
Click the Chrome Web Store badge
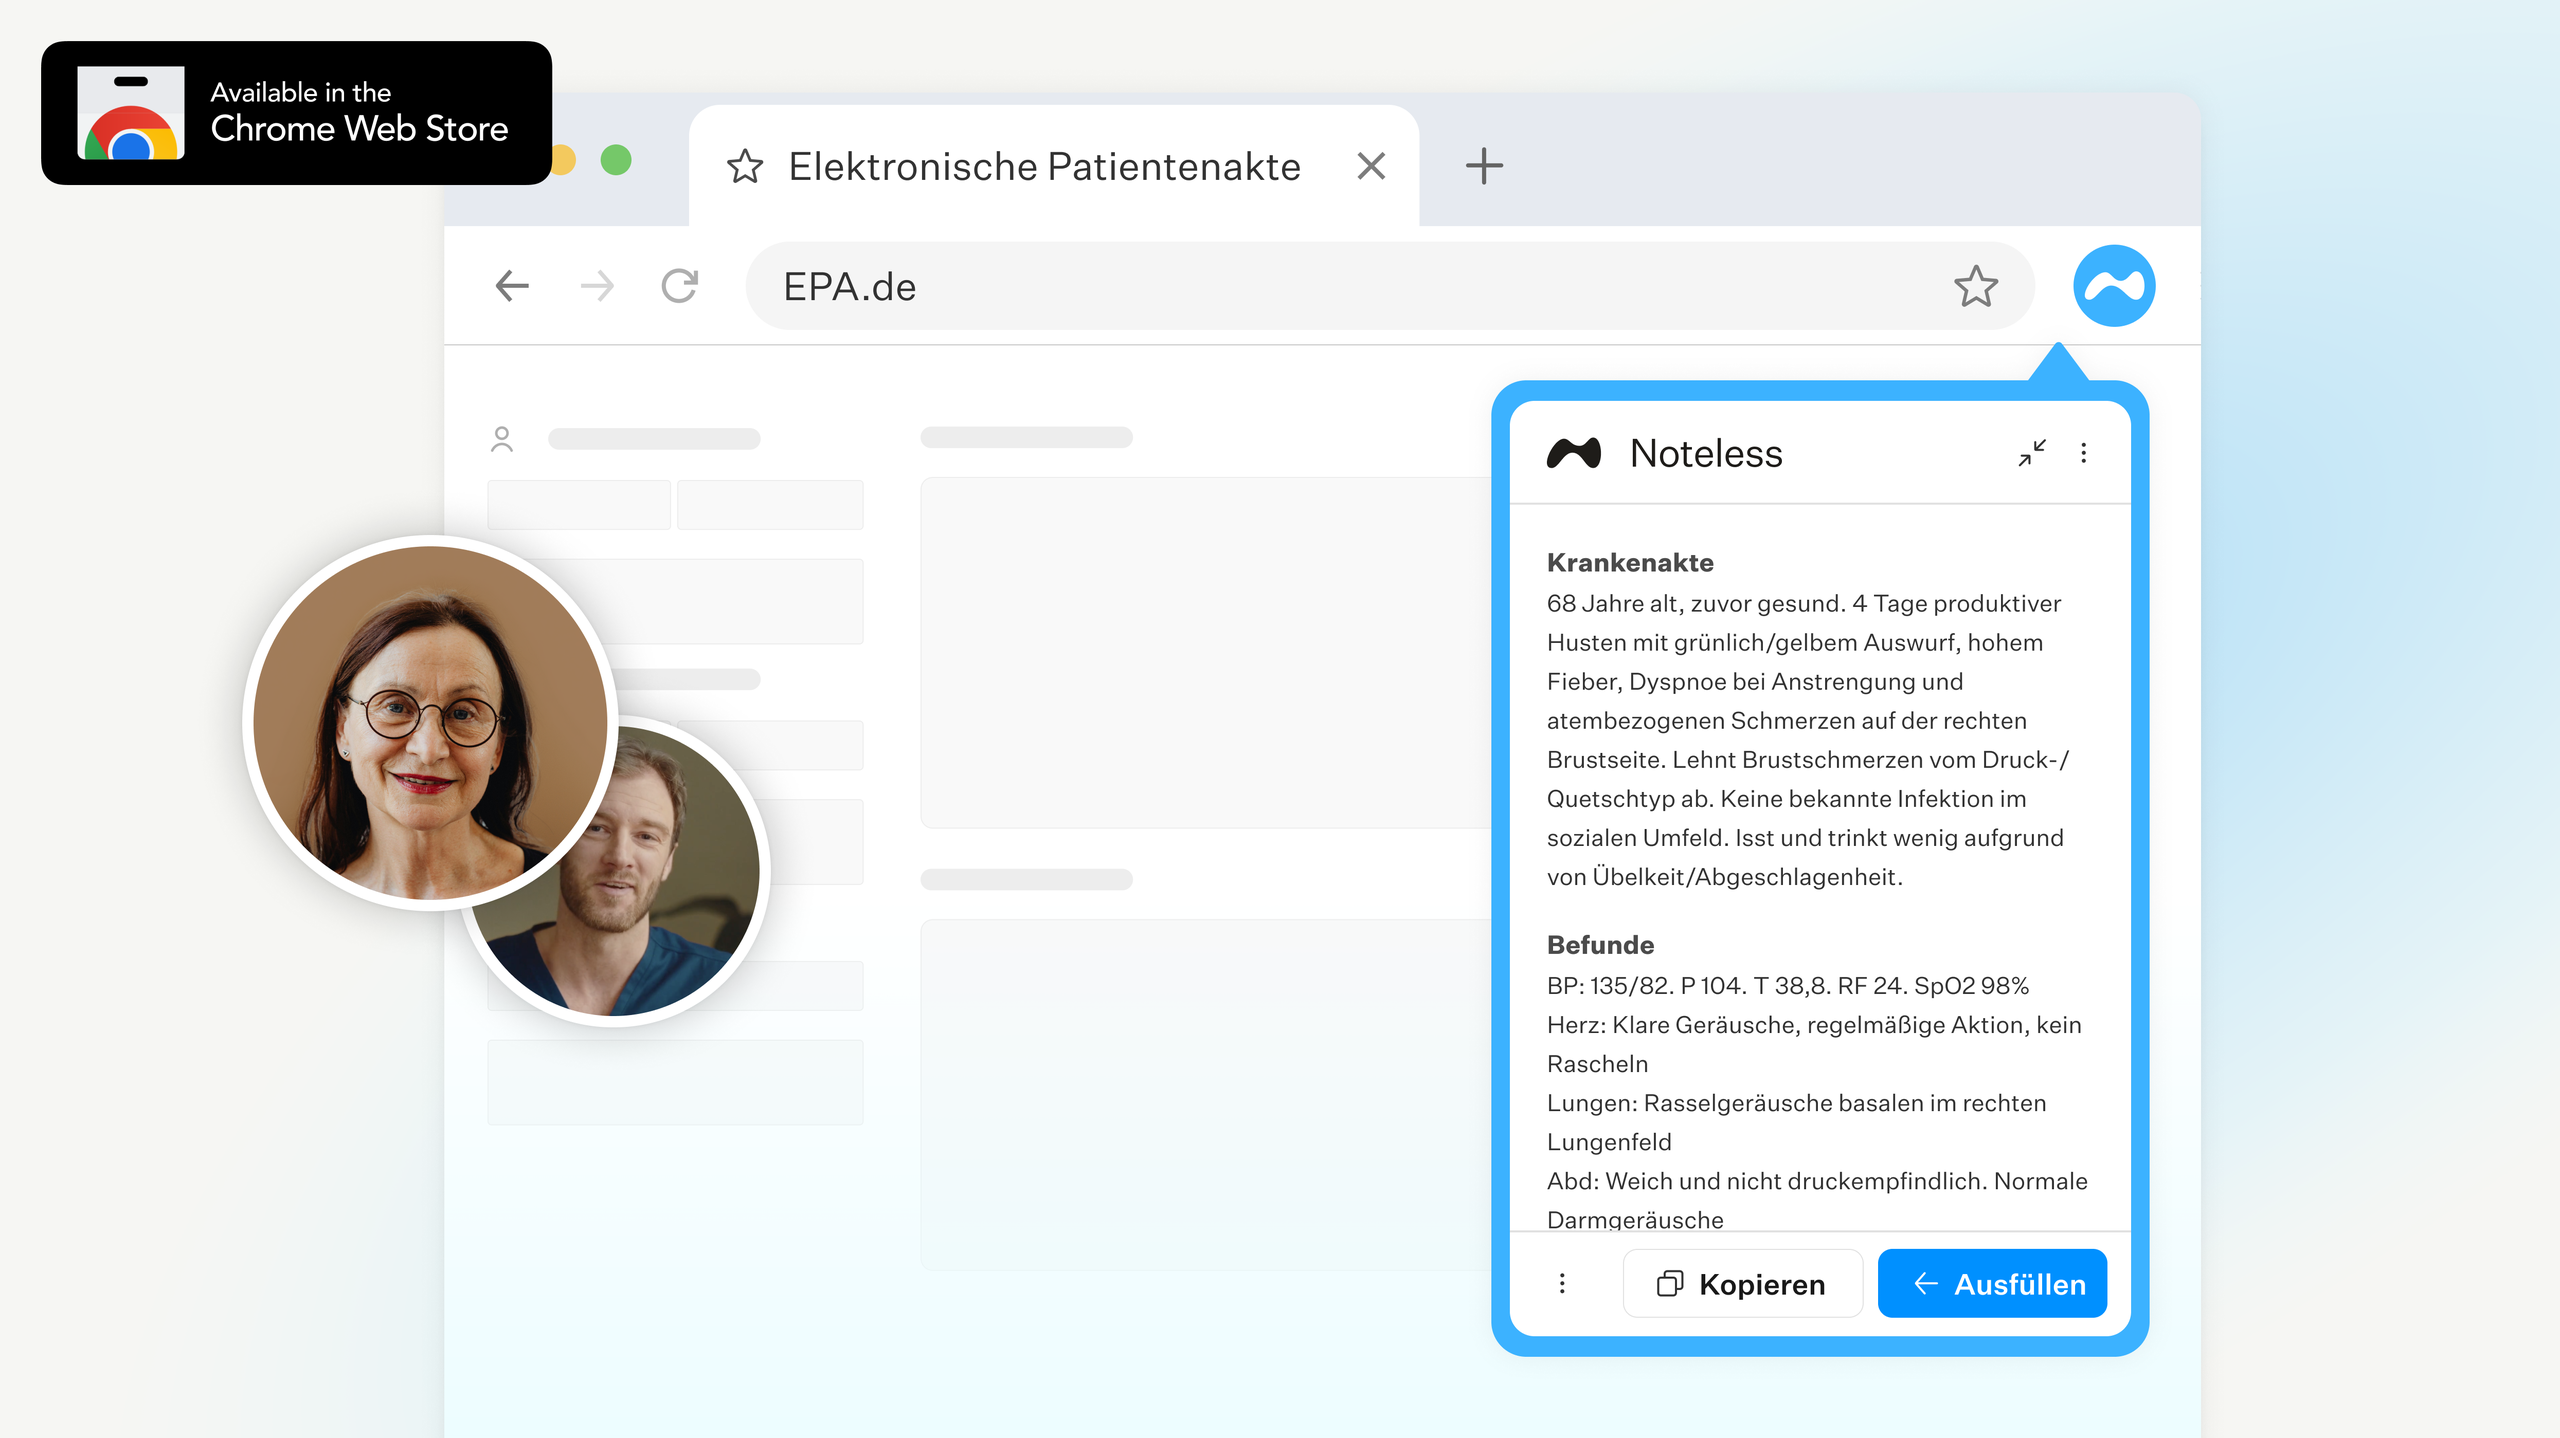[296, 113]
